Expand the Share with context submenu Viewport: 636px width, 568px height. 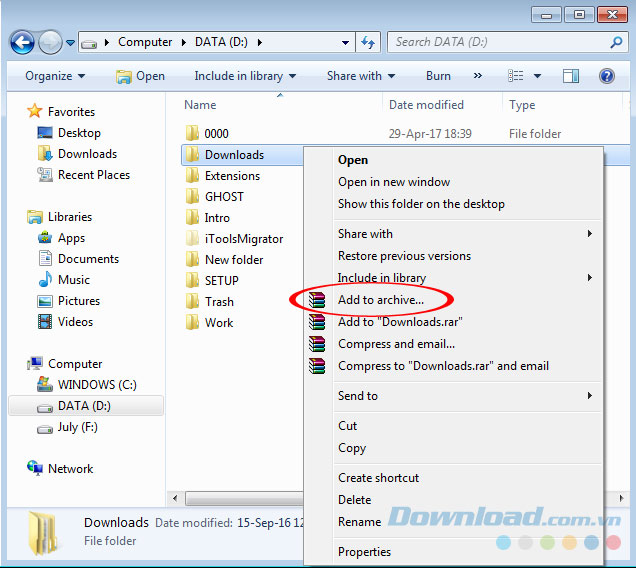(453, 234)
